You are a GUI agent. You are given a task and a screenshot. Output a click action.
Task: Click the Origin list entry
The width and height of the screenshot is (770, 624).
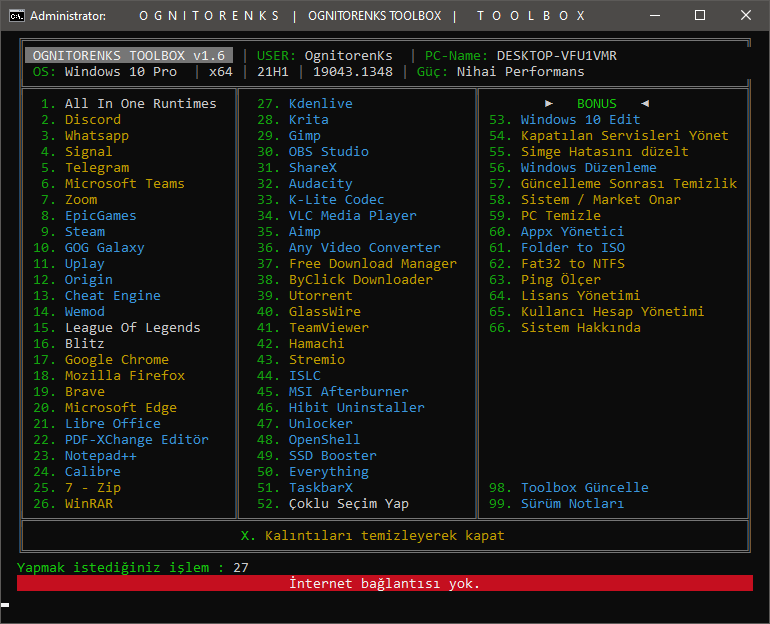89,280
